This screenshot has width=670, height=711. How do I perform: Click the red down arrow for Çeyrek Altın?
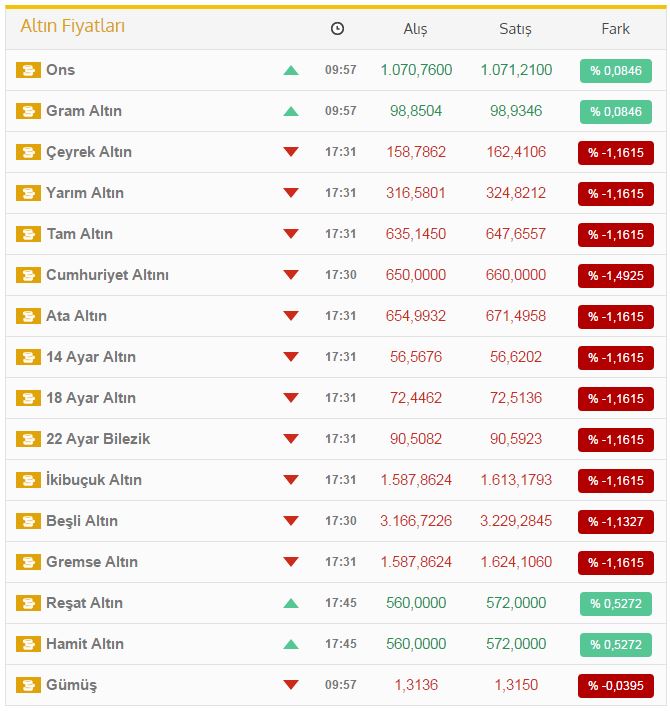tap(291, 152)
